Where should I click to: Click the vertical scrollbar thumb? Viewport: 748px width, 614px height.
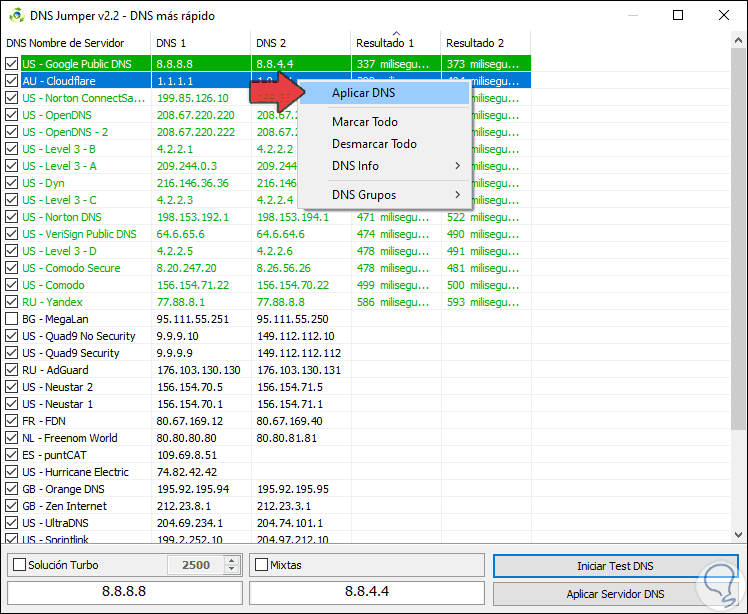[x=738, y=239]
